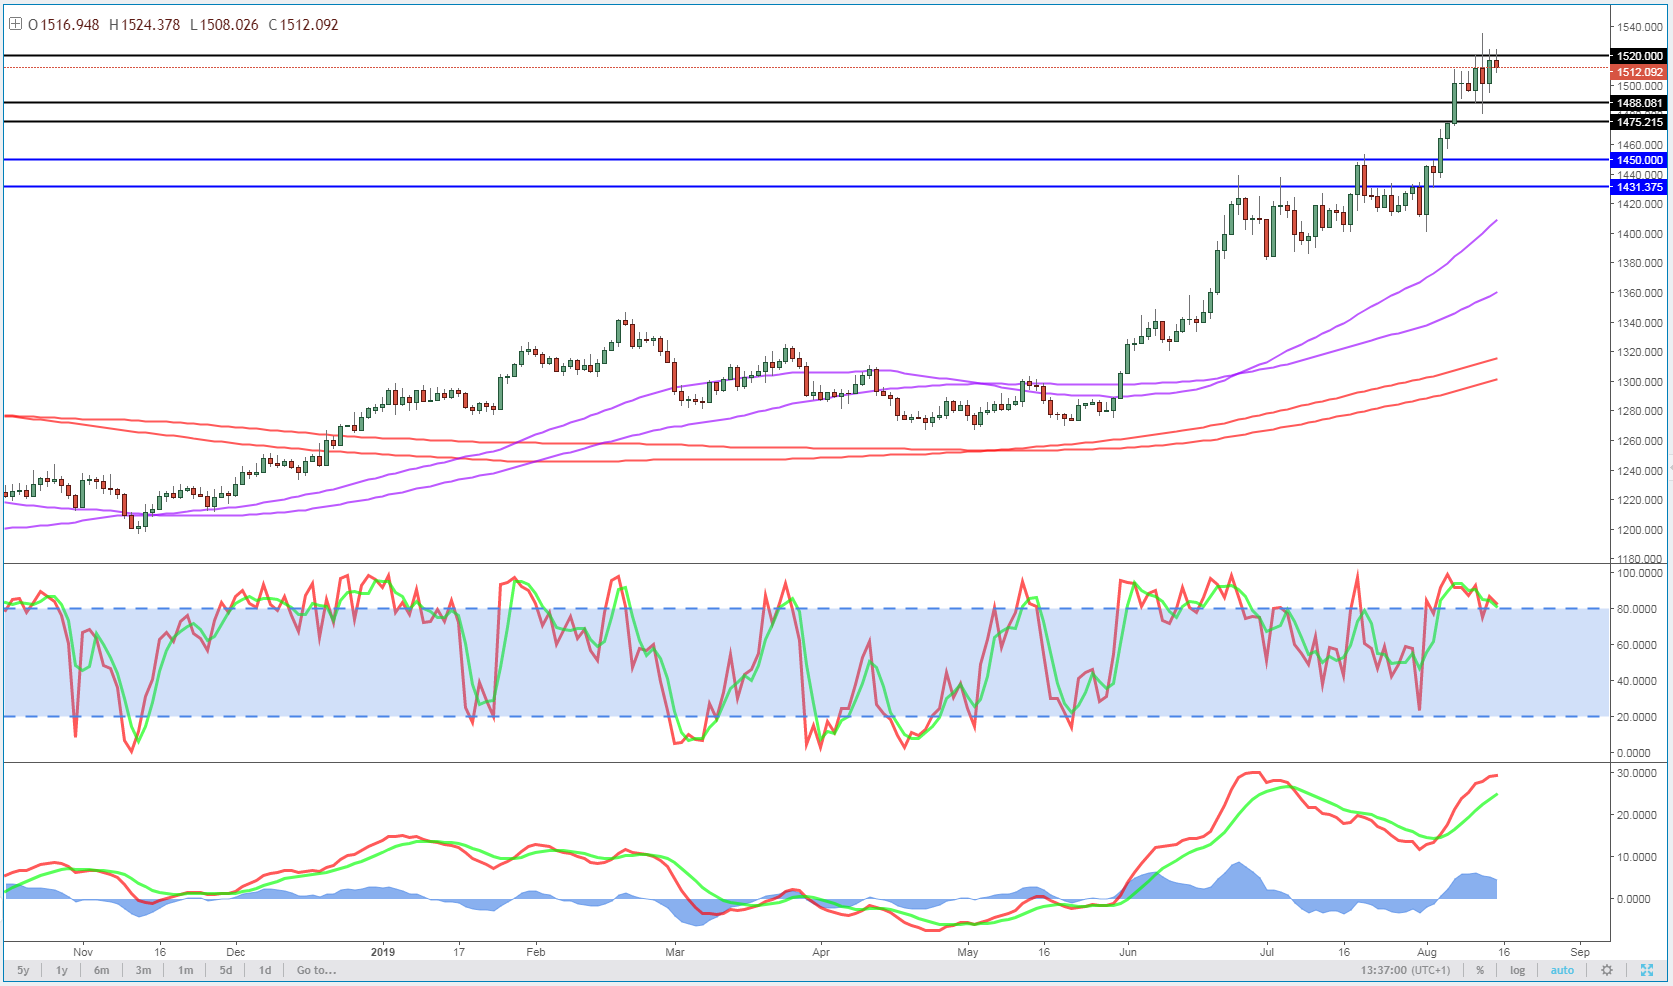Switch to the 5d range
The height and width of the screenshot is (986, 1673).
click(226, 970)
